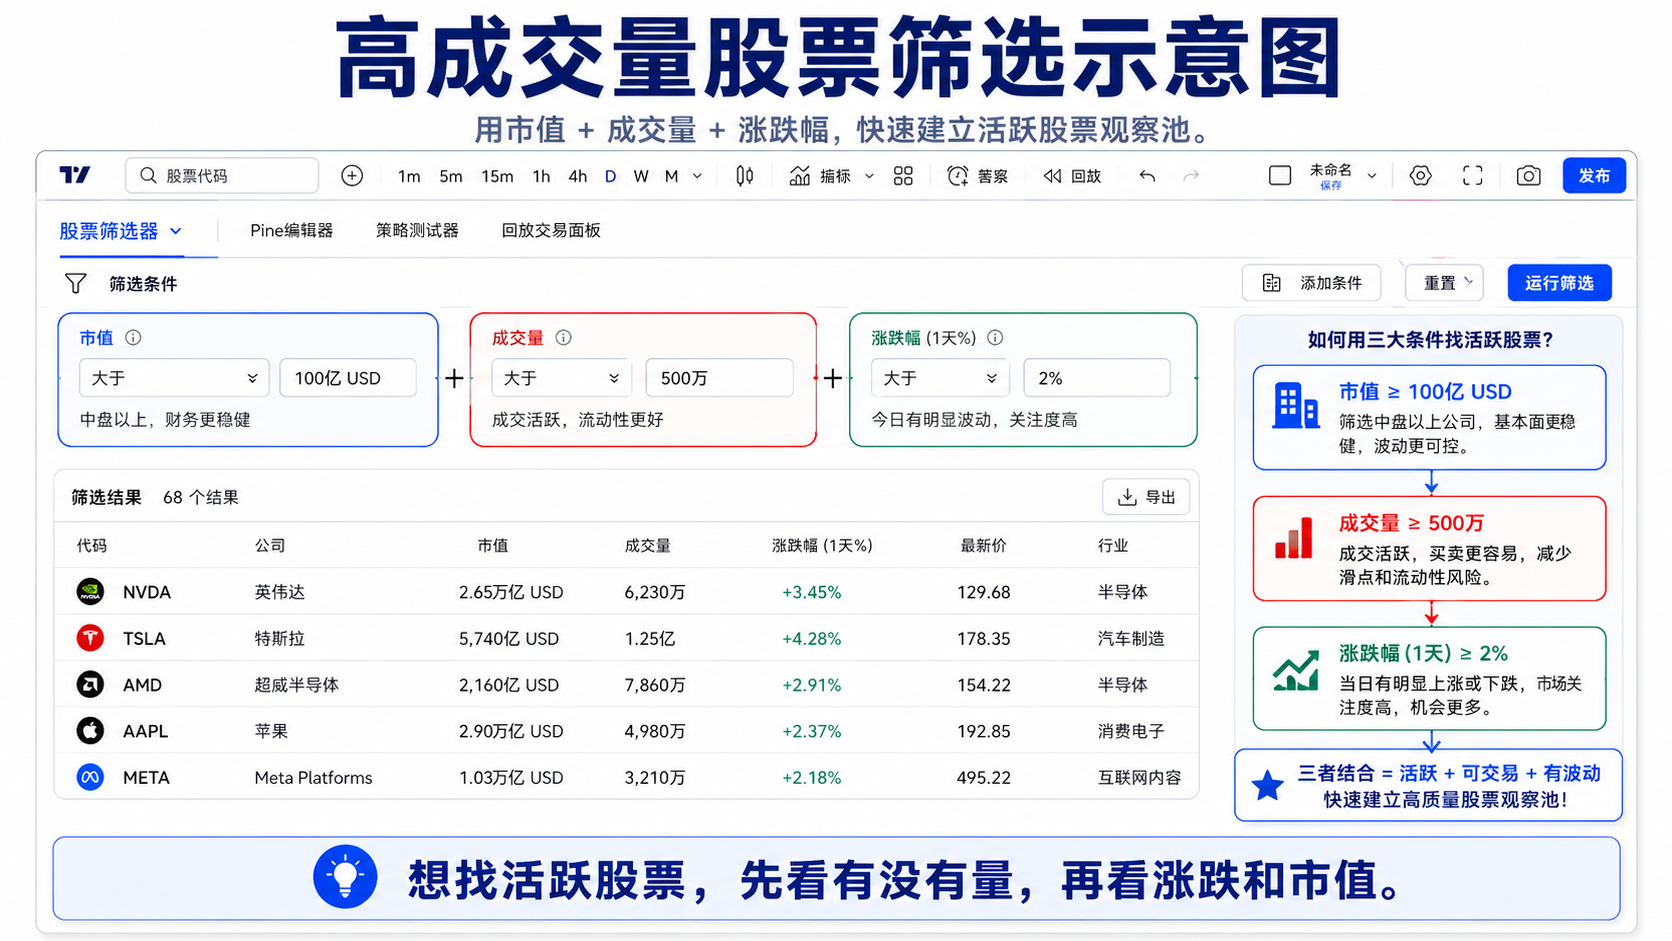Select the D daily timeframe
The image size is (1672, 941).
(x=610, y=176)
